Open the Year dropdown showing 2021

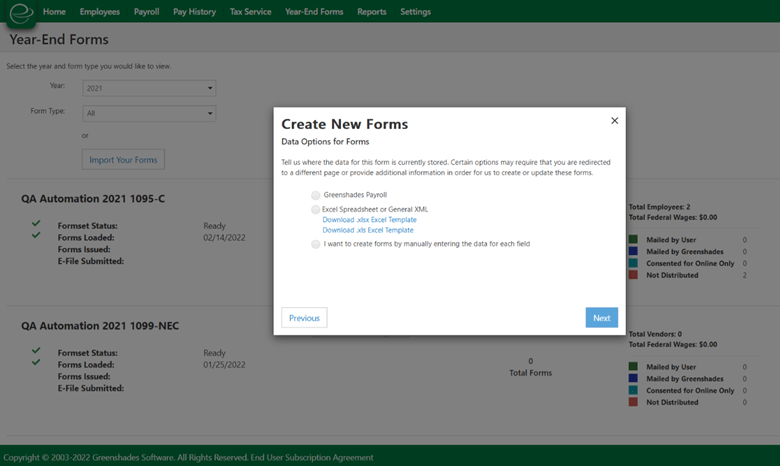coord(149,88)
